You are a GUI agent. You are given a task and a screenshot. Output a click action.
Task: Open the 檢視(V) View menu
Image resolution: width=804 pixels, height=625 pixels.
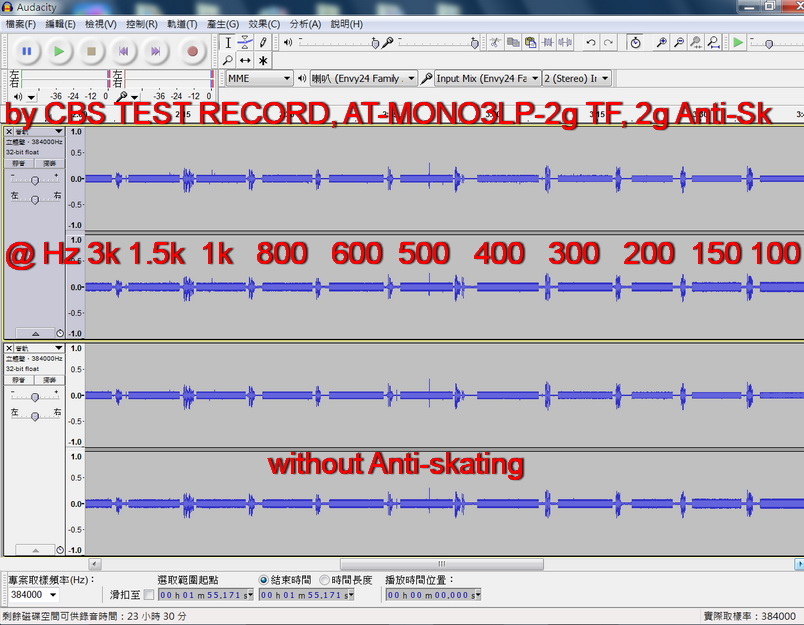tap(100, 24)
